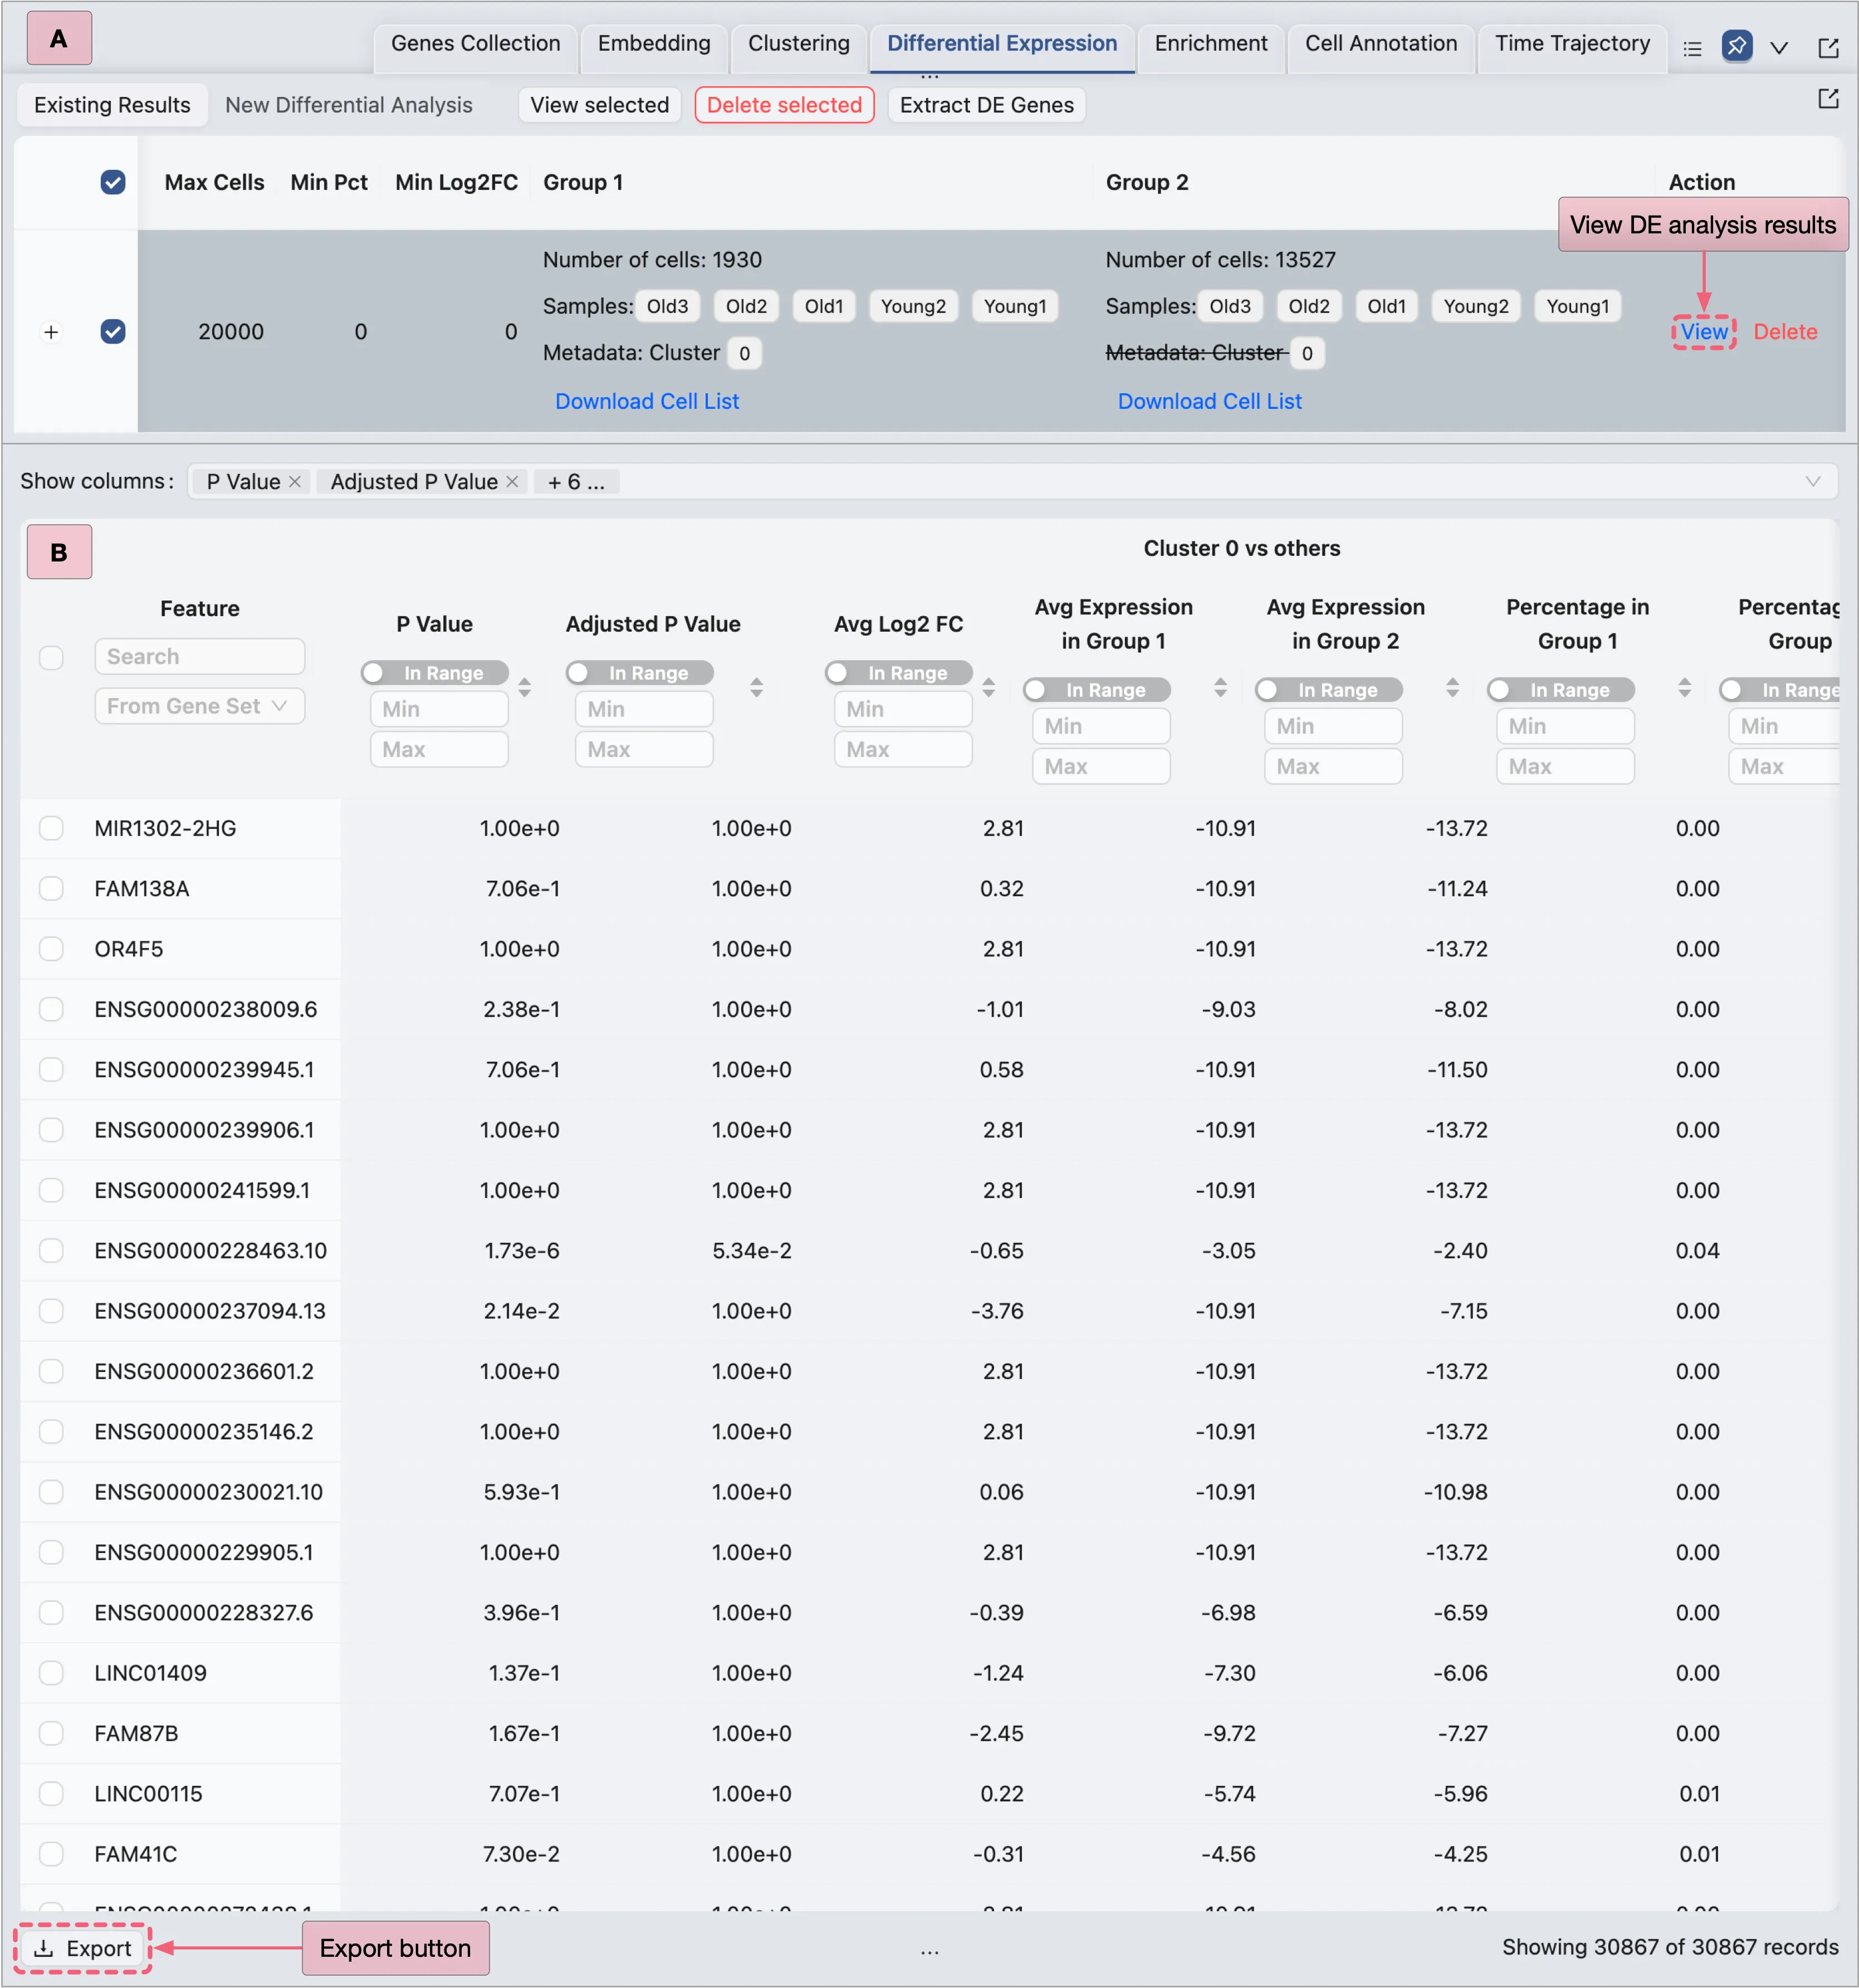Click Download Cell List for Group 1
The width and height of the screenshot is (1859, 1988).
(x=647, y=401)
